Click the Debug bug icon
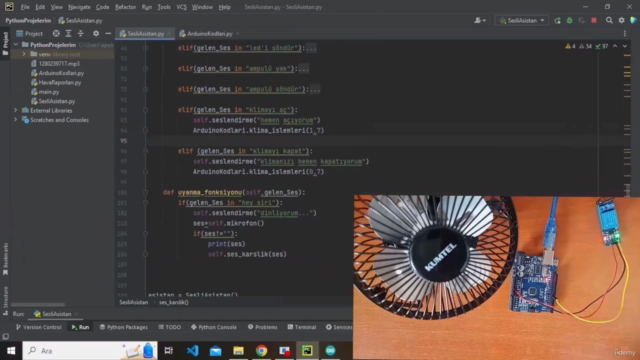 tap(569, 20)
